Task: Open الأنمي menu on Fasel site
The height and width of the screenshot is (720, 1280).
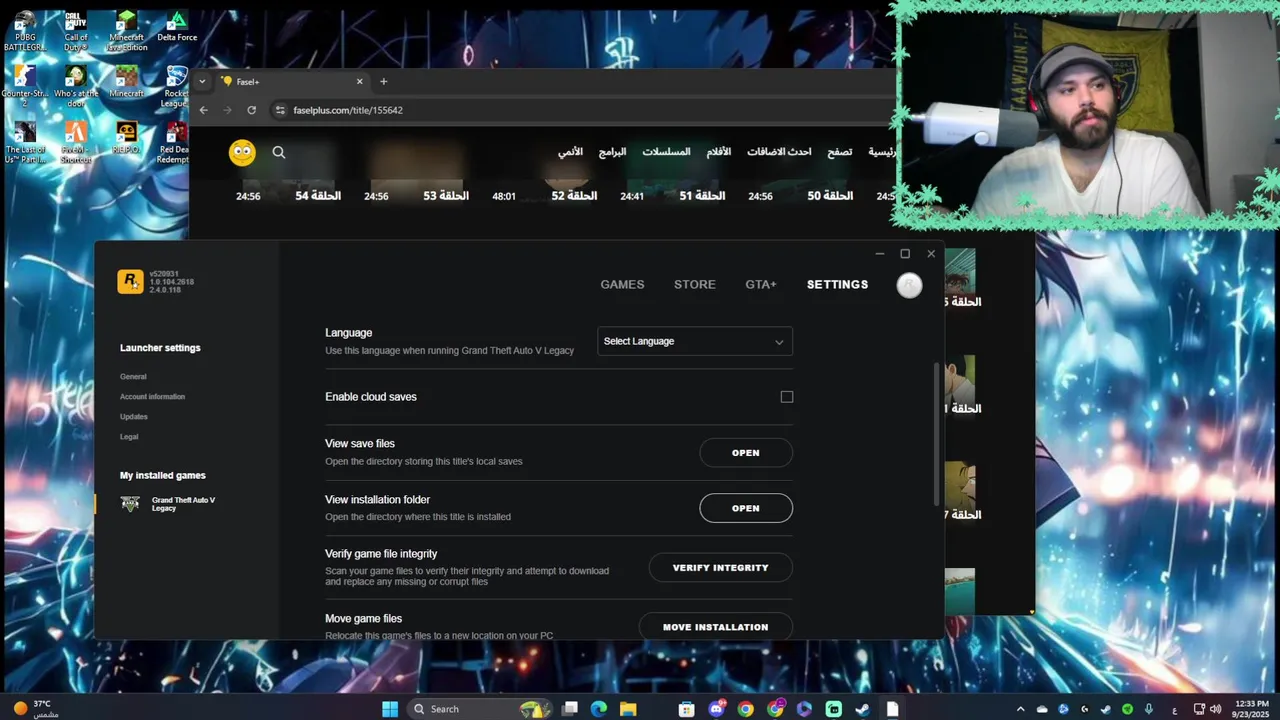Action: (570, 152)
